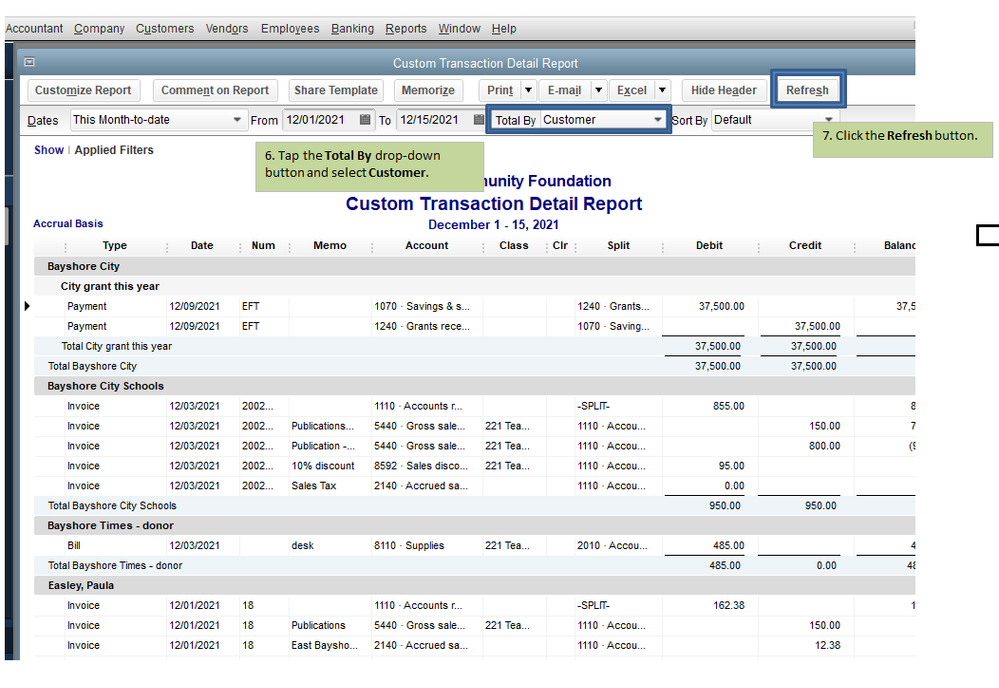Open the Reports menu

(405, 29)
